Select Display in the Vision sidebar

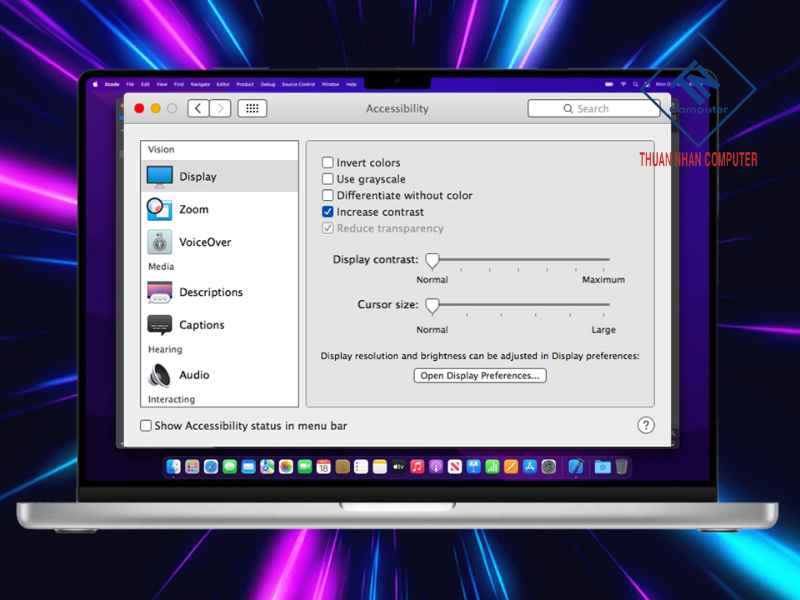197,177
